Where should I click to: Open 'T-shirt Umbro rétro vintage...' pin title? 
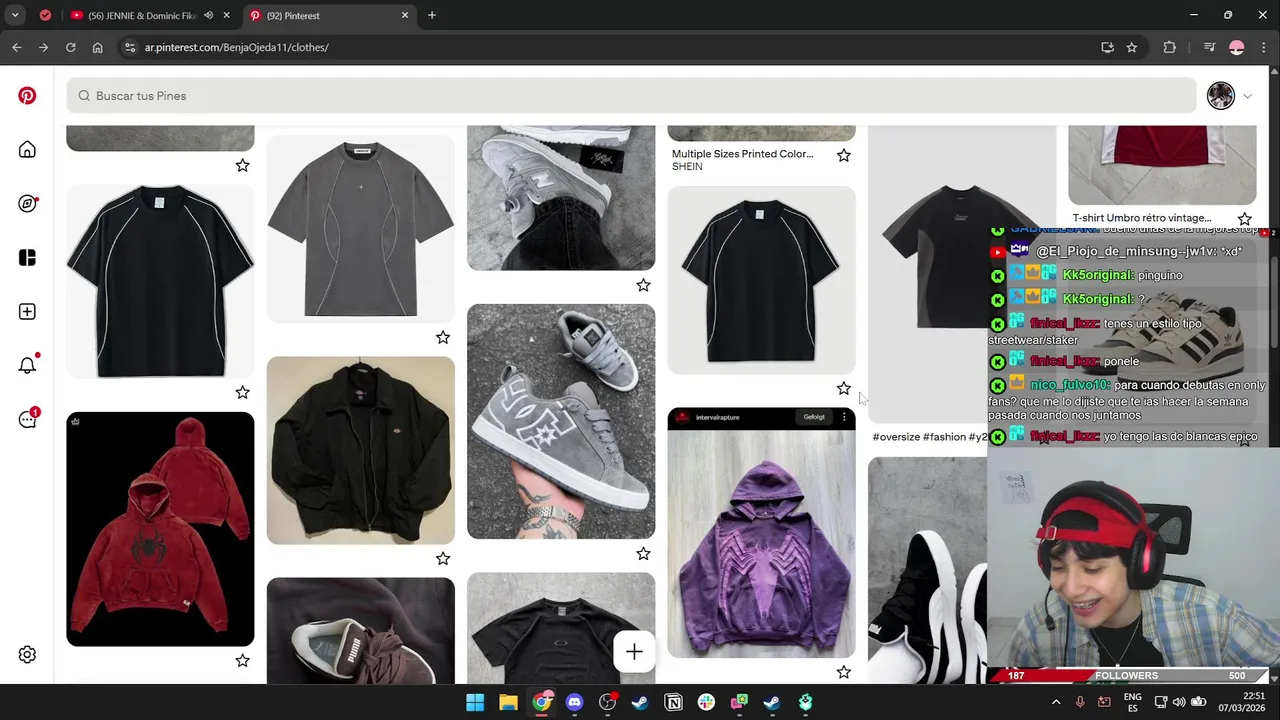[x=1141, y=218]
